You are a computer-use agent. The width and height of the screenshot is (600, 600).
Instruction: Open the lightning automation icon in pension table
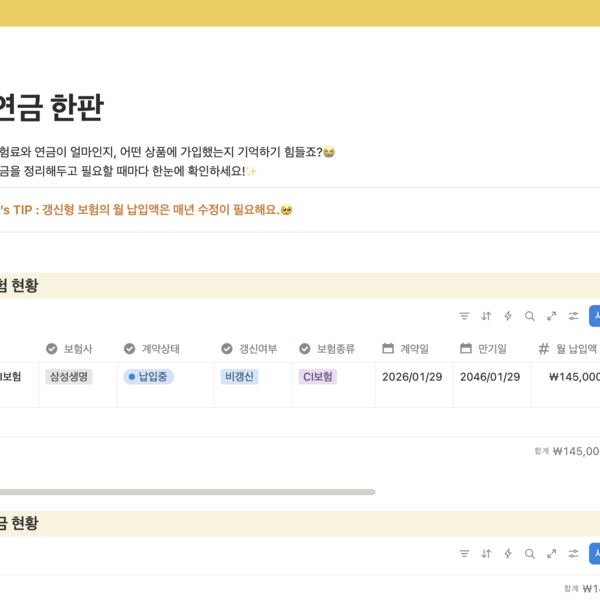click(508, 554)
